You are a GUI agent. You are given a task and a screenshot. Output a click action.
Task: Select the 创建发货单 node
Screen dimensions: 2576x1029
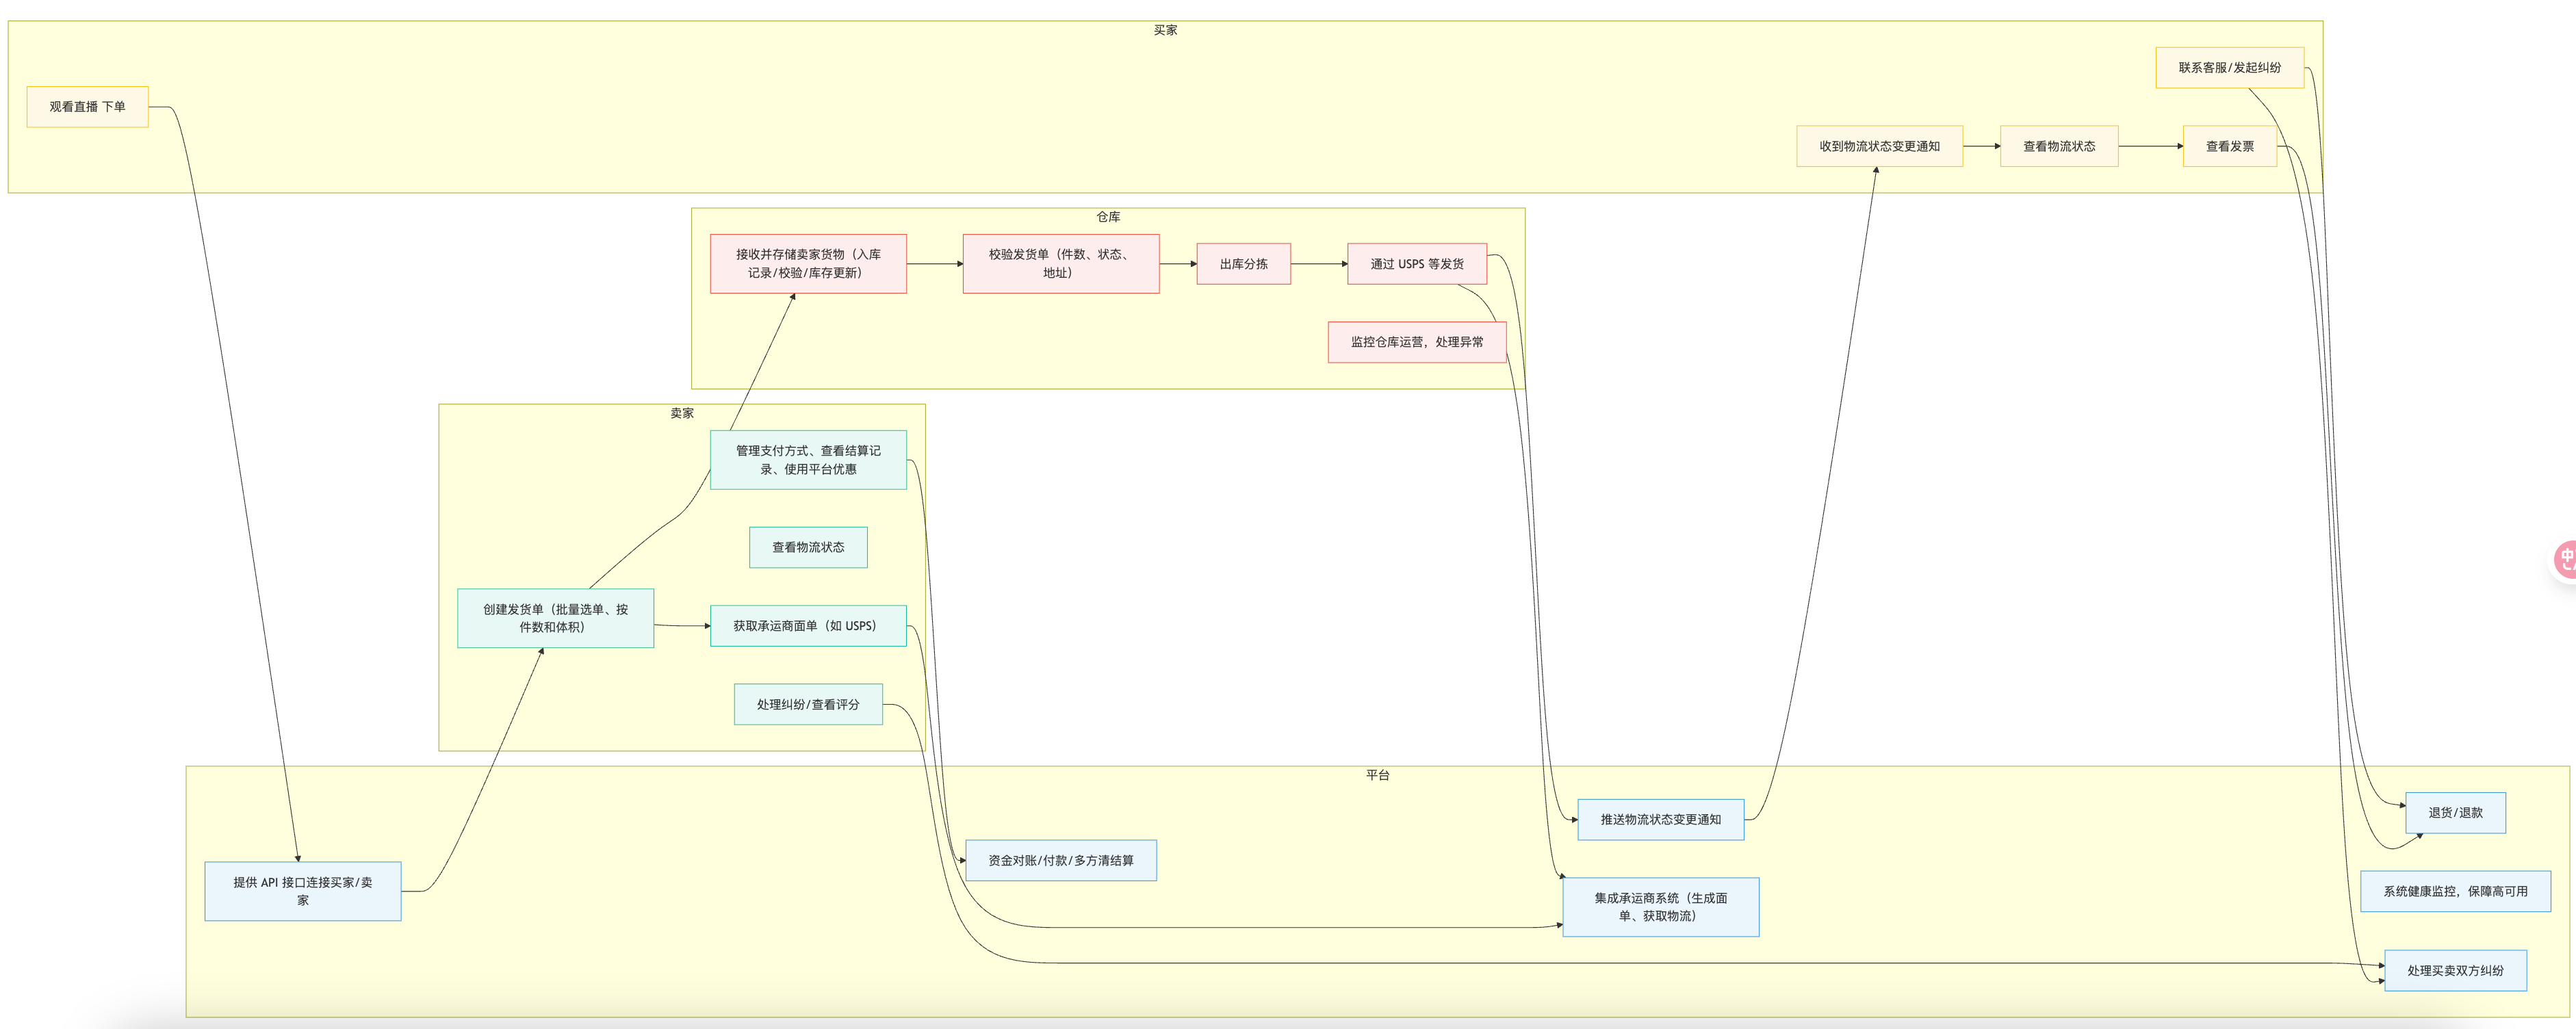point(556,618)
